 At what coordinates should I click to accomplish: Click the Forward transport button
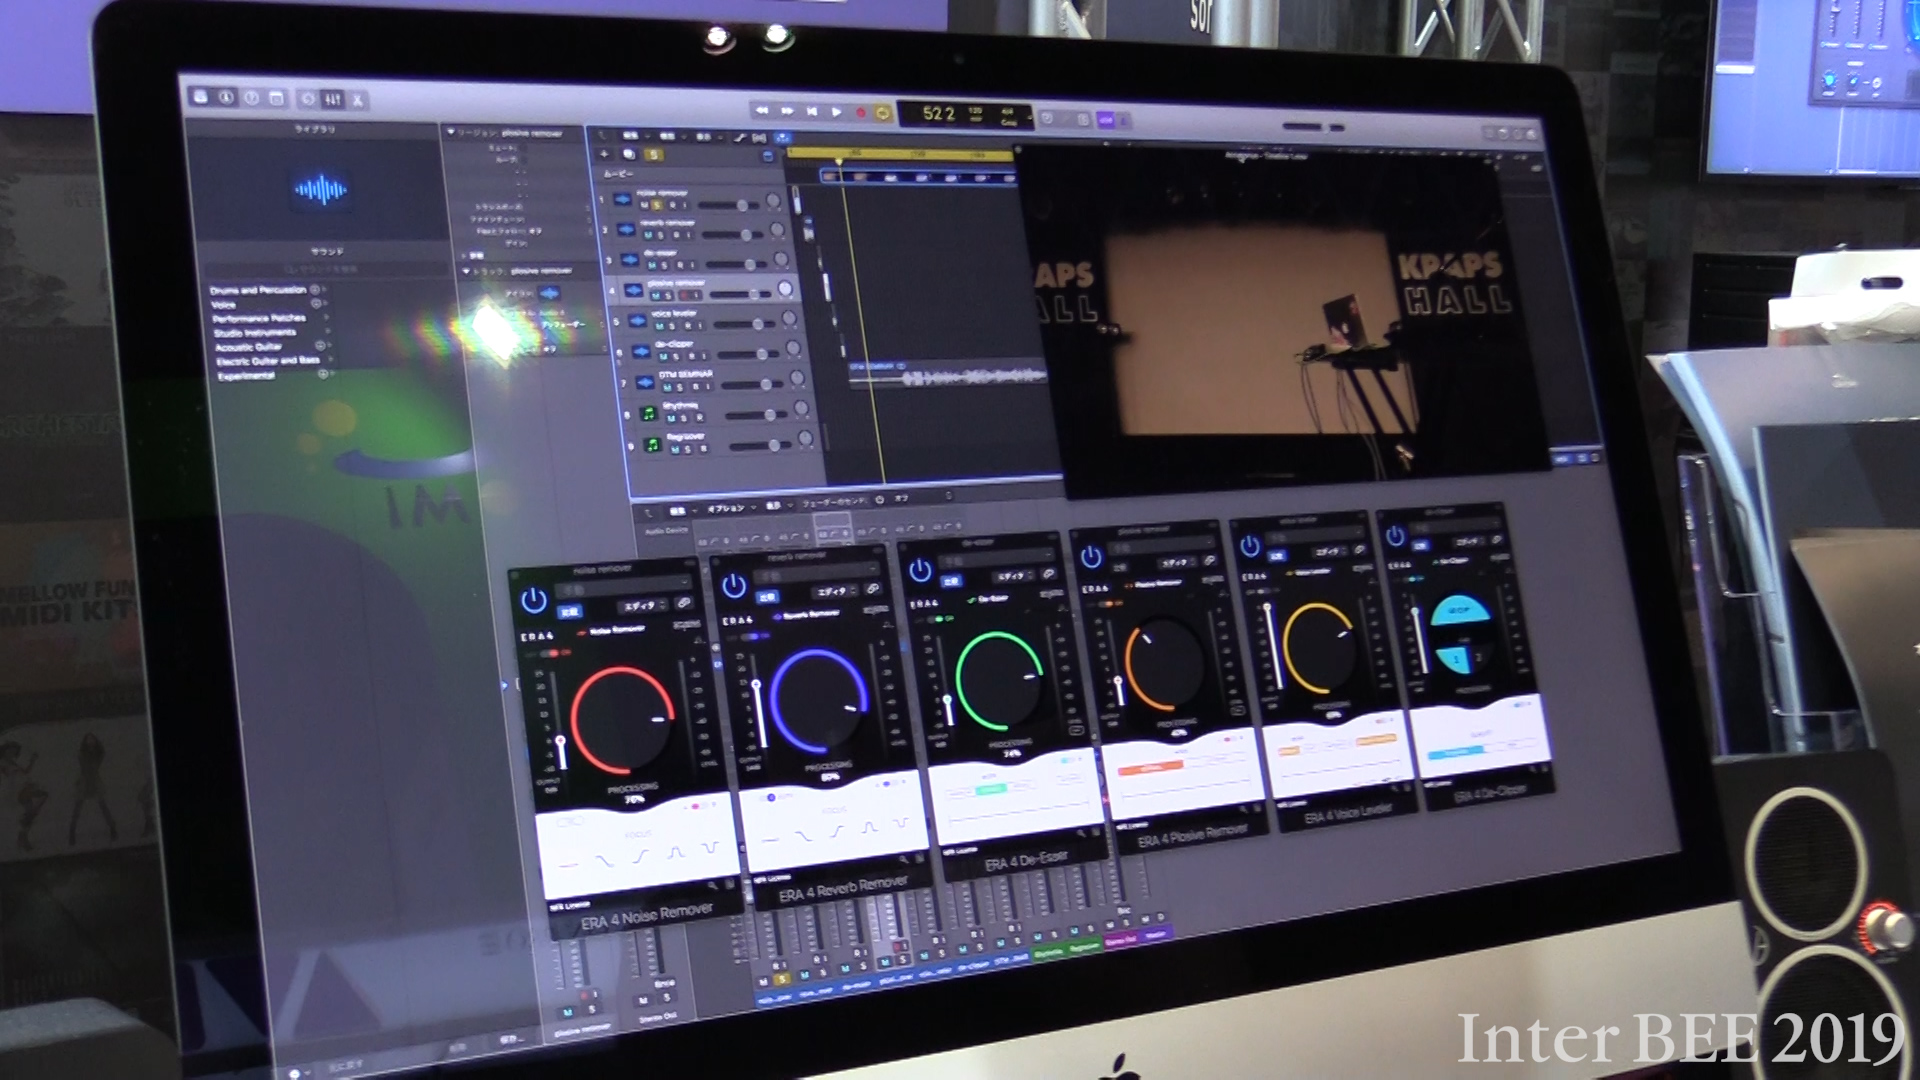787,110
